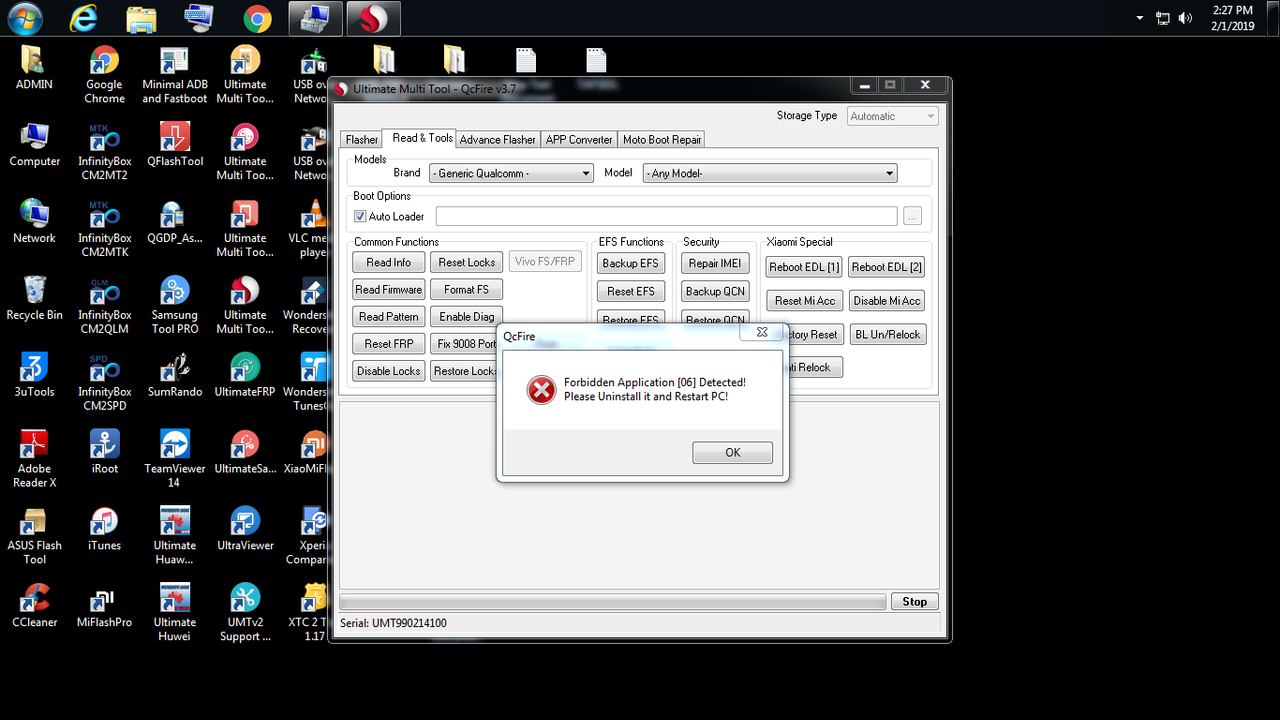Open the Network desktop icon
1280x720 pixels.
34,222
